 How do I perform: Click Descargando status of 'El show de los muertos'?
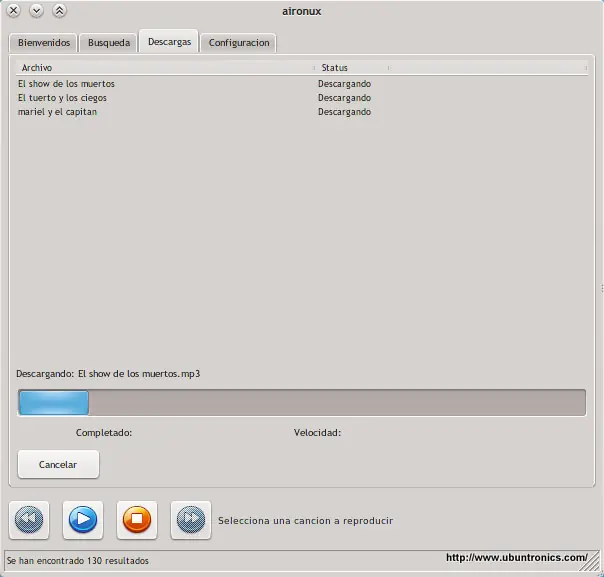click(x=344, y=84)
